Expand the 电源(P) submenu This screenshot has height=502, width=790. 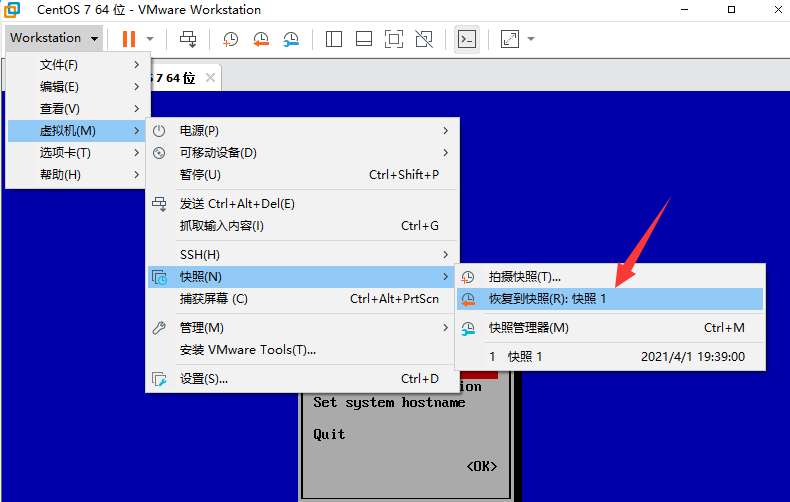pyautogui.click(x=302, y=131)
